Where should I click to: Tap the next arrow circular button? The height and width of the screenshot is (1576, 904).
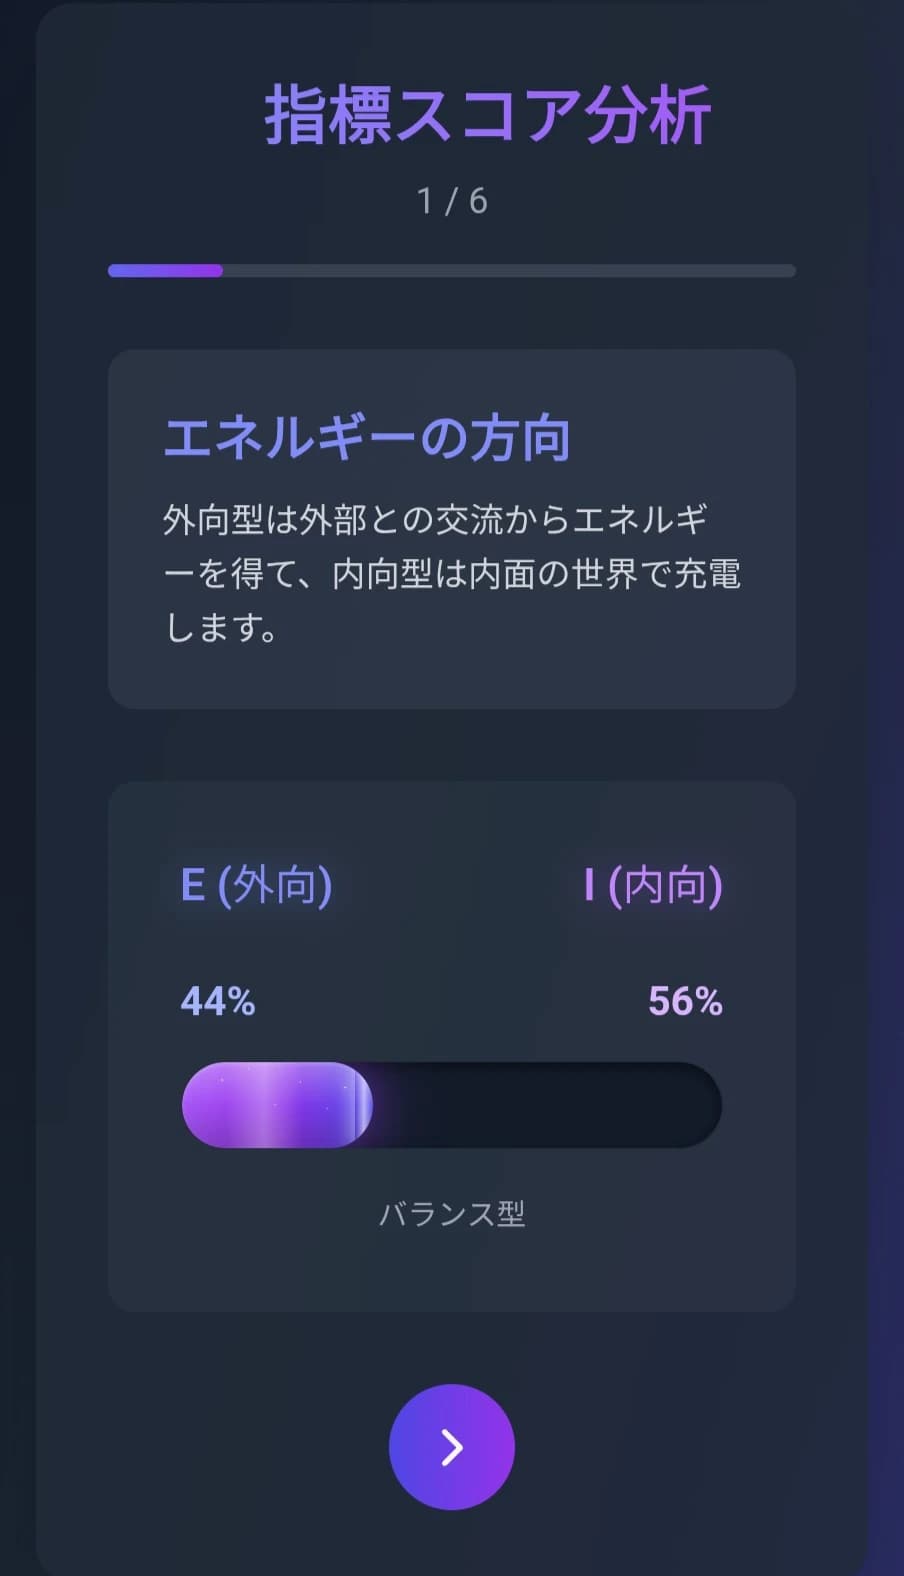click(x=451, y=1446)
